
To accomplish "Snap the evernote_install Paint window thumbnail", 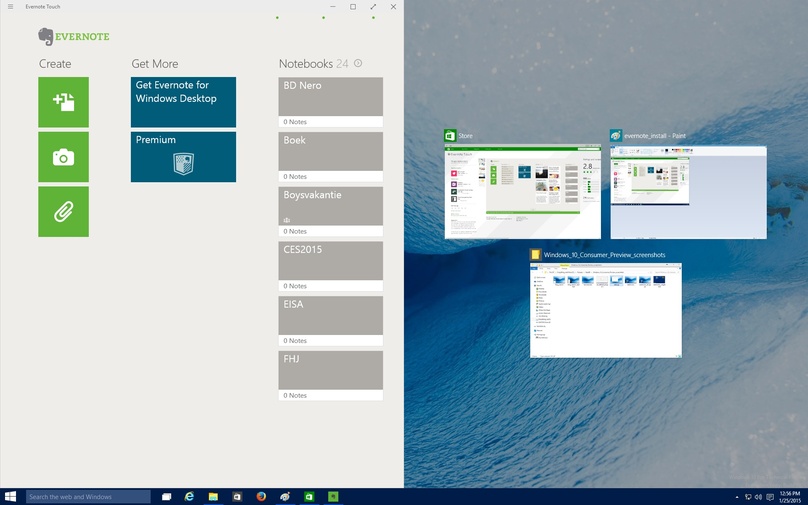I will (x=688, y=192).
